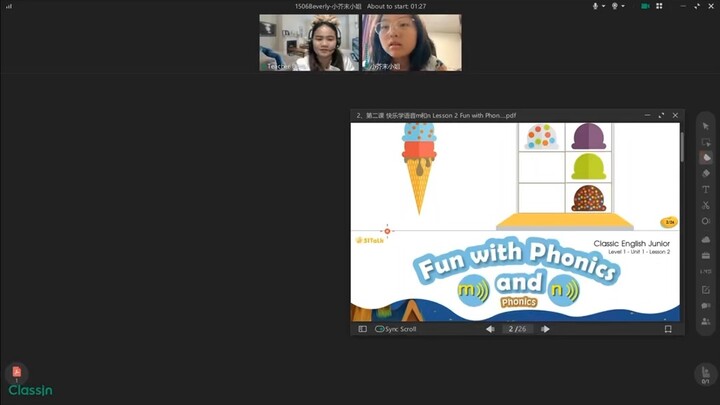Click the fit-to-window icon at PDF bottom right
Screen dimensions: 720x405
pos(668,329)
